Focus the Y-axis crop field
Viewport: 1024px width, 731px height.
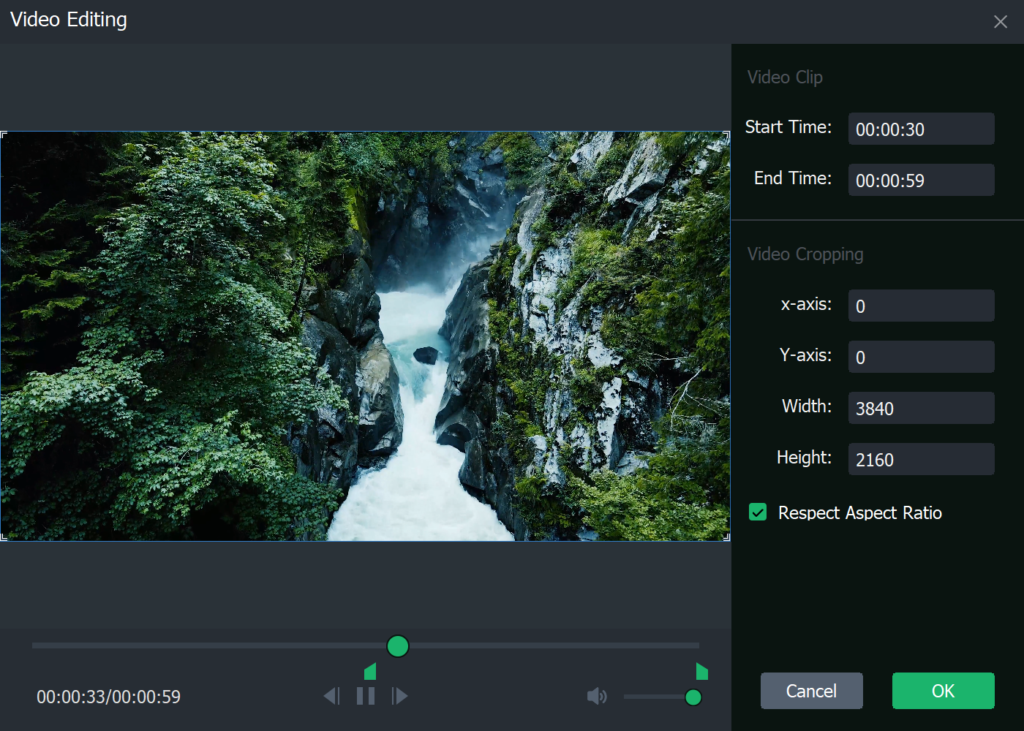(x=921, y=357)
